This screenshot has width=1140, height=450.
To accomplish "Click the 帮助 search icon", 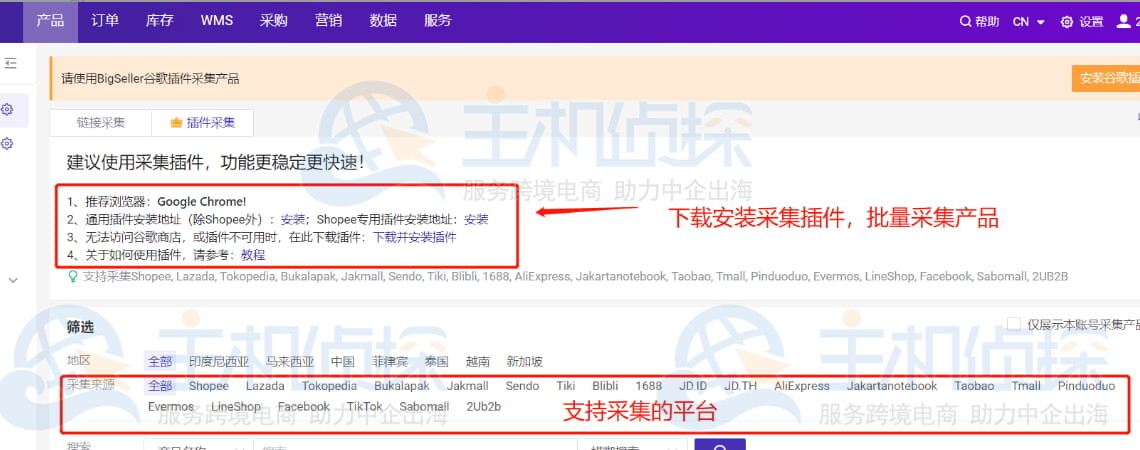I will click(x=966, y=22).
